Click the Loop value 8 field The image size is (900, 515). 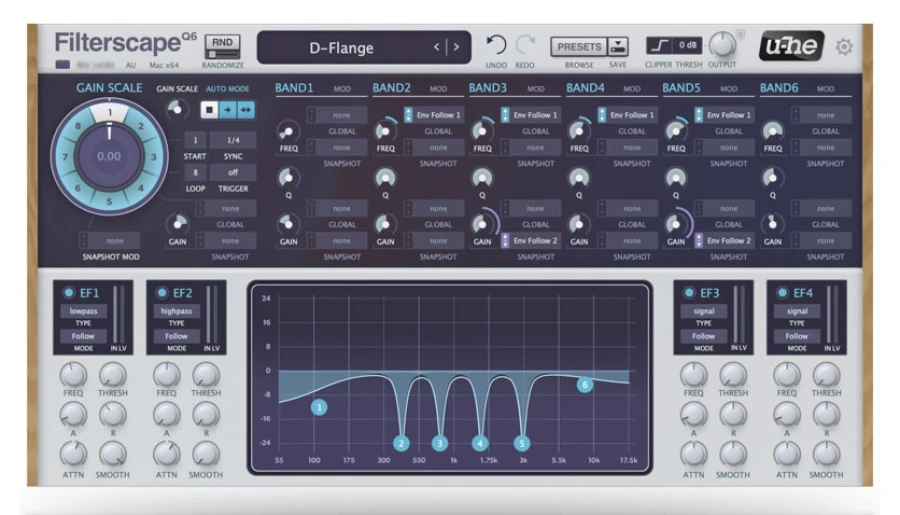(195, 172)
